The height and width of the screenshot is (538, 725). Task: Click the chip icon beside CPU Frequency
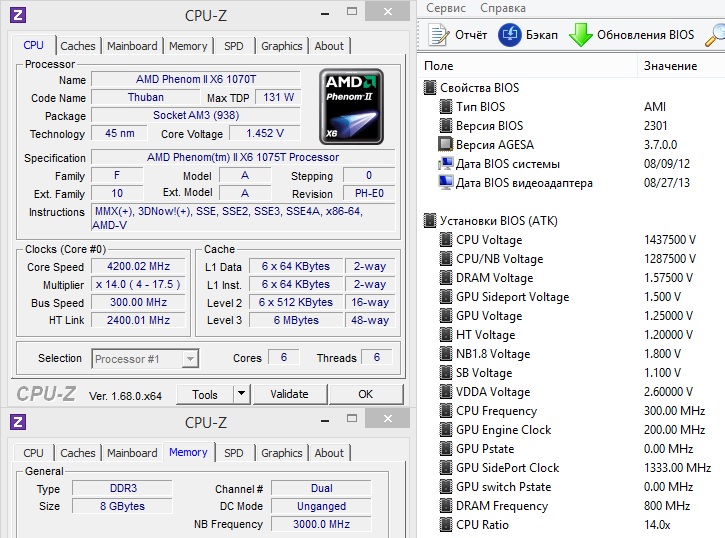pos(445,410)
